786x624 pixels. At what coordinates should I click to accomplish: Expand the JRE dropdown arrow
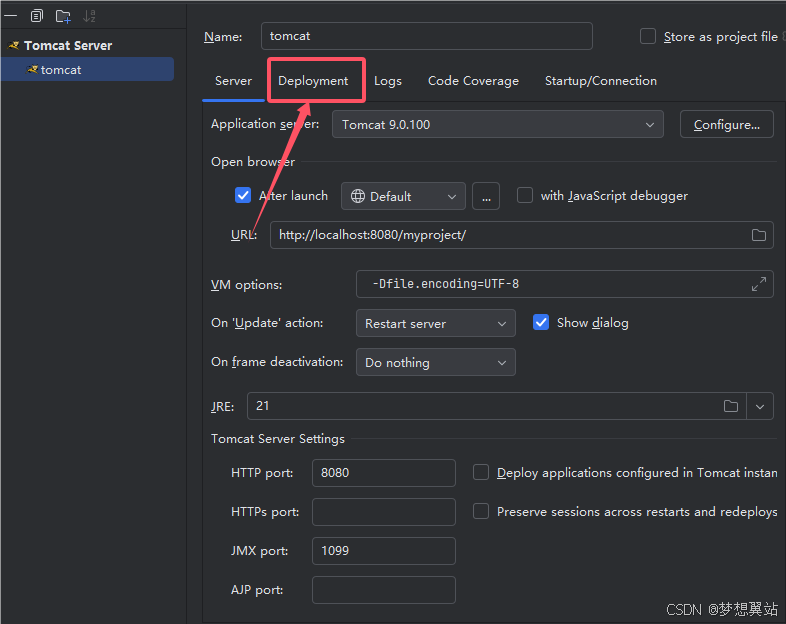(x=760, y=406)
